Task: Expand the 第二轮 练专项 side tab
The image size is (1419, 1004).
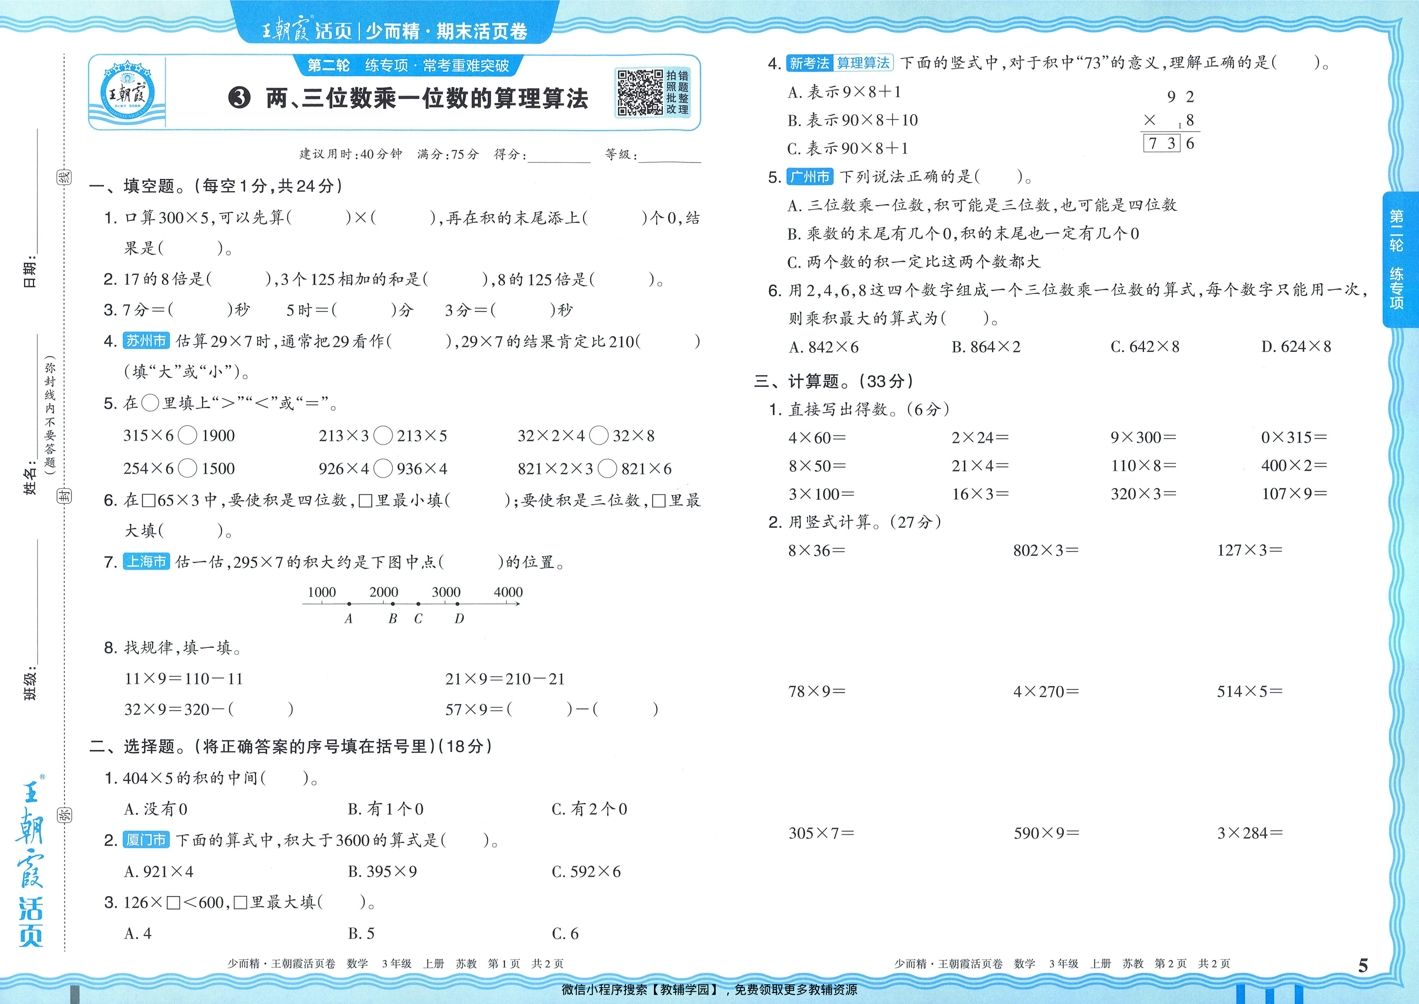Action: pyautogui.click(x=1401, y=260)
